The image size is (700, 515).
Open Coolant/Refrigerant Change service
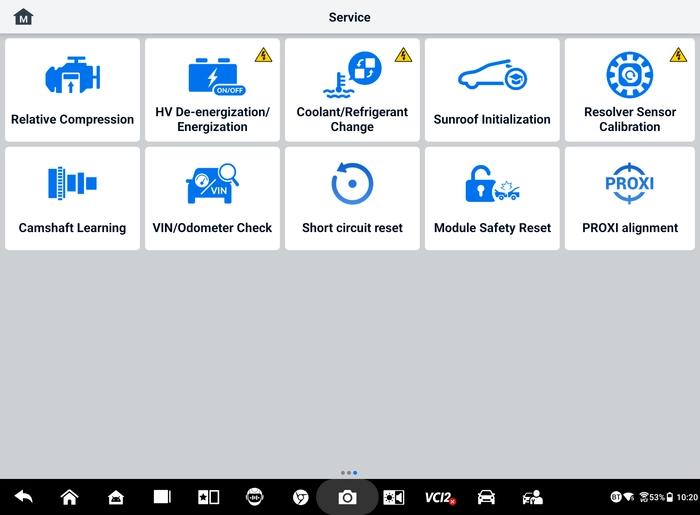pos(352,90)
